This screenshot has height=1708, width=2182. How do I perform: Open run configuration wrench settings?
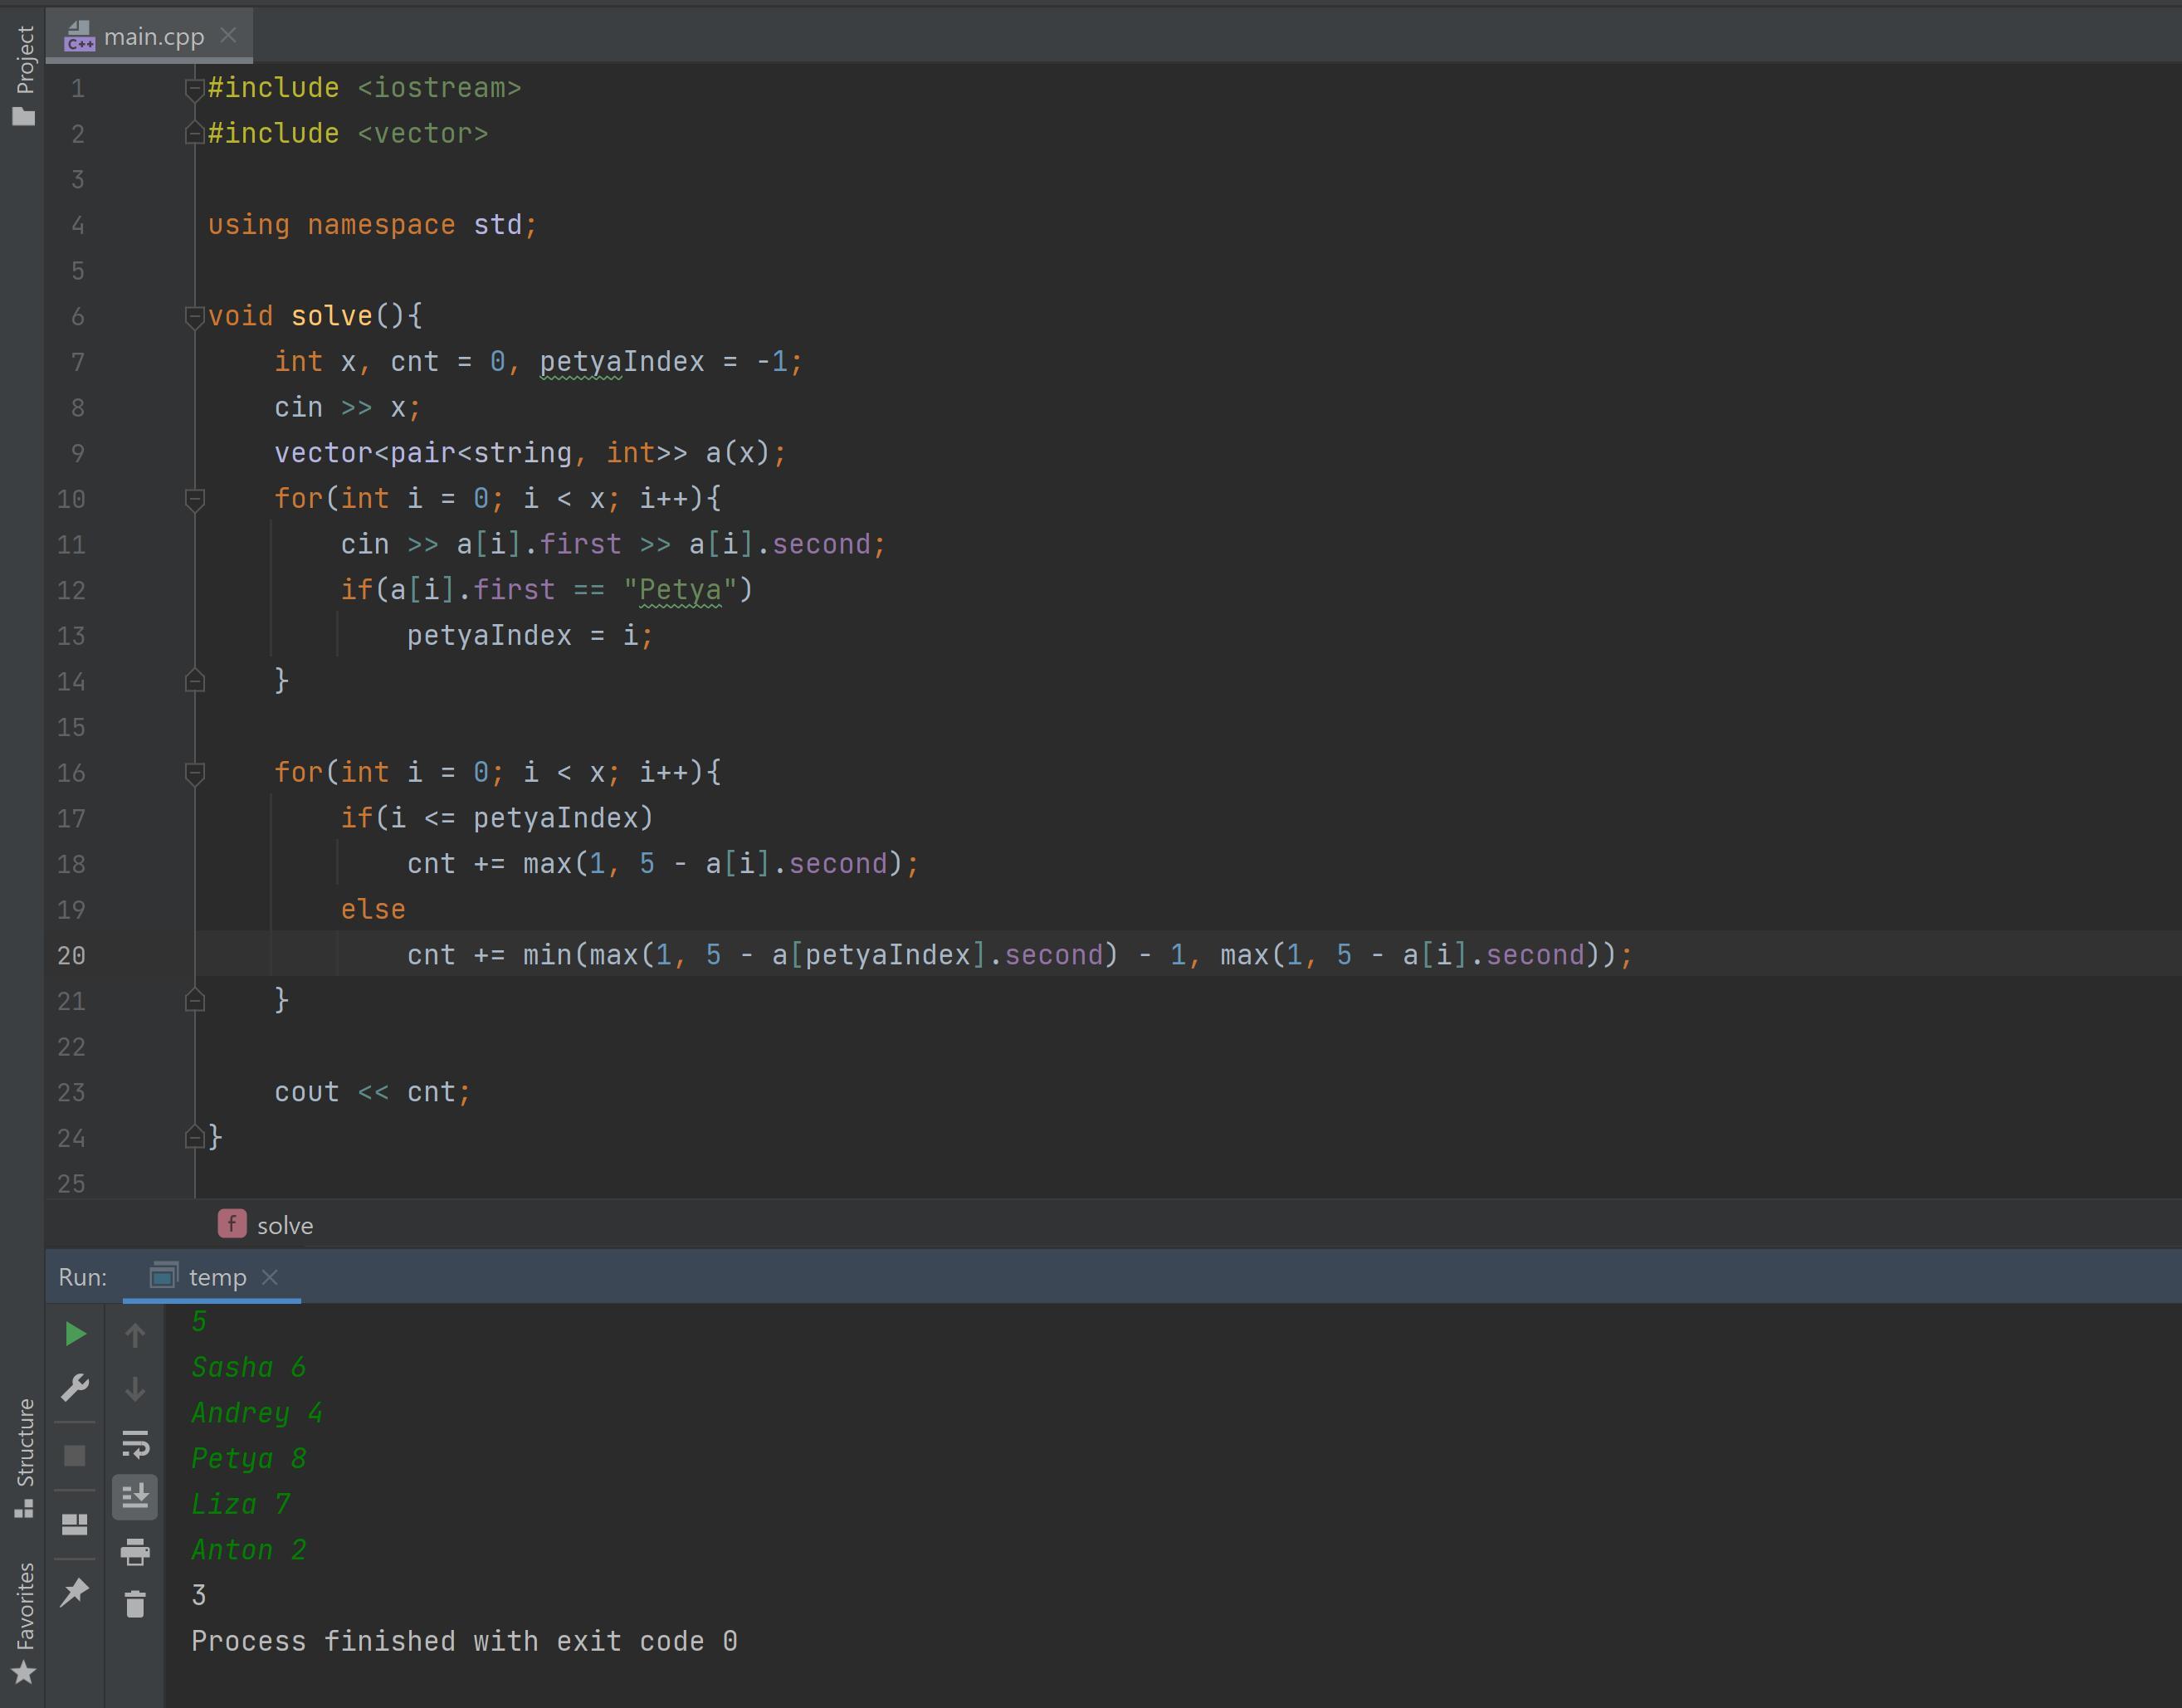[x=75, y=1388]
